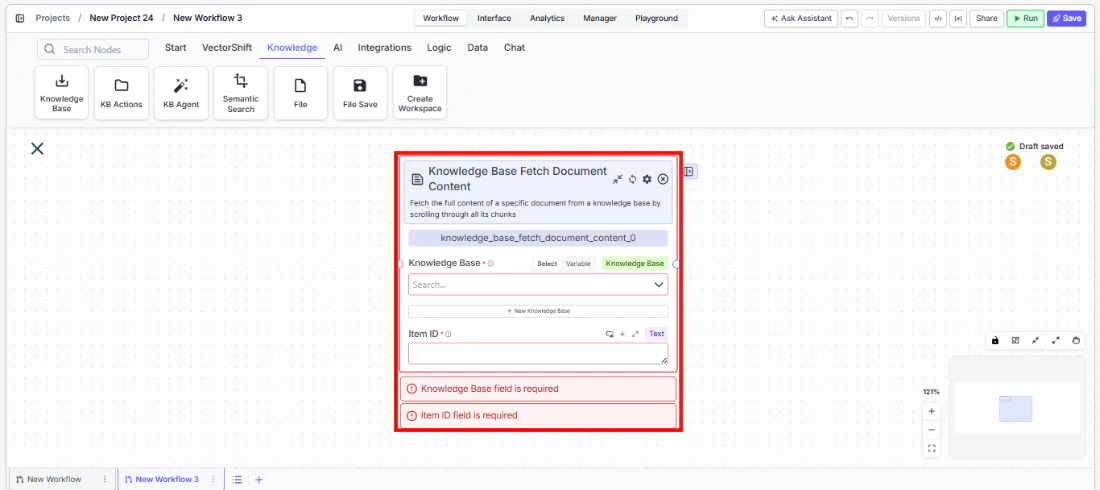Open the workflow list icon

tap(238, 479)
